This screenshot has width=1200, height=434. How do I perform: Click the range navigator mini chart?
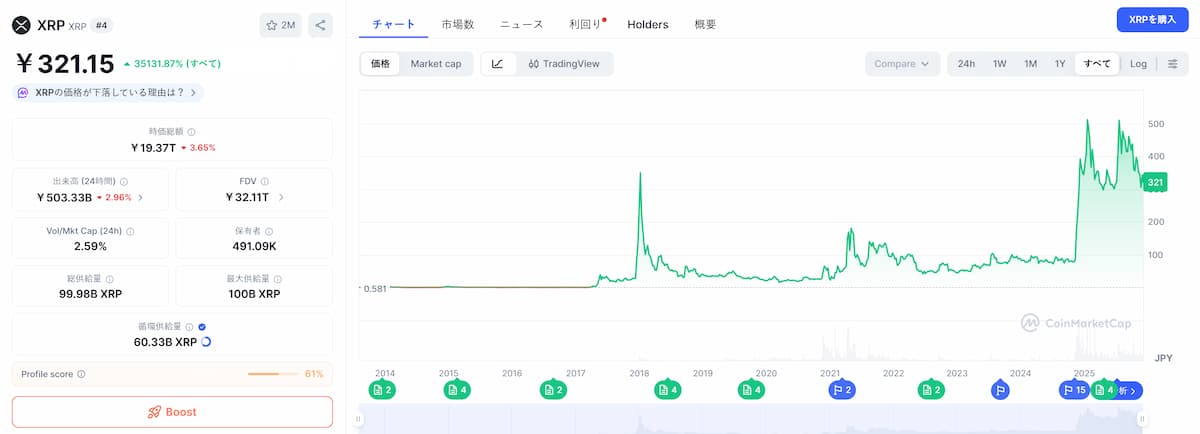(x=750, y=420)
